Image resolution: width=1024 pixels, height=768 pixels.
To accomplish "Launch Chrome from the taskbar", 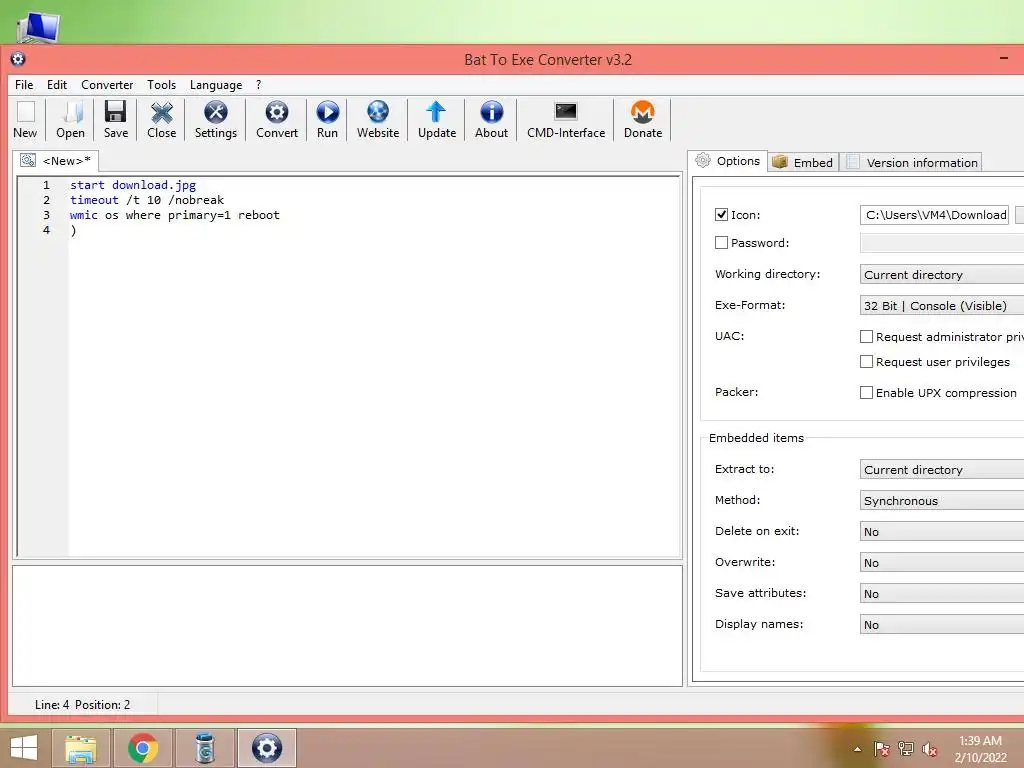I will click(x=143, y=748).
